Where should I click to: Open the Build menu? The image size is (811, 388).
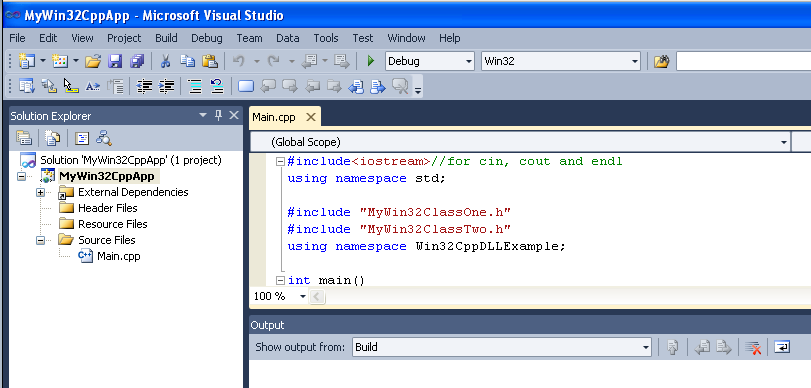click(x=166, y=38)
